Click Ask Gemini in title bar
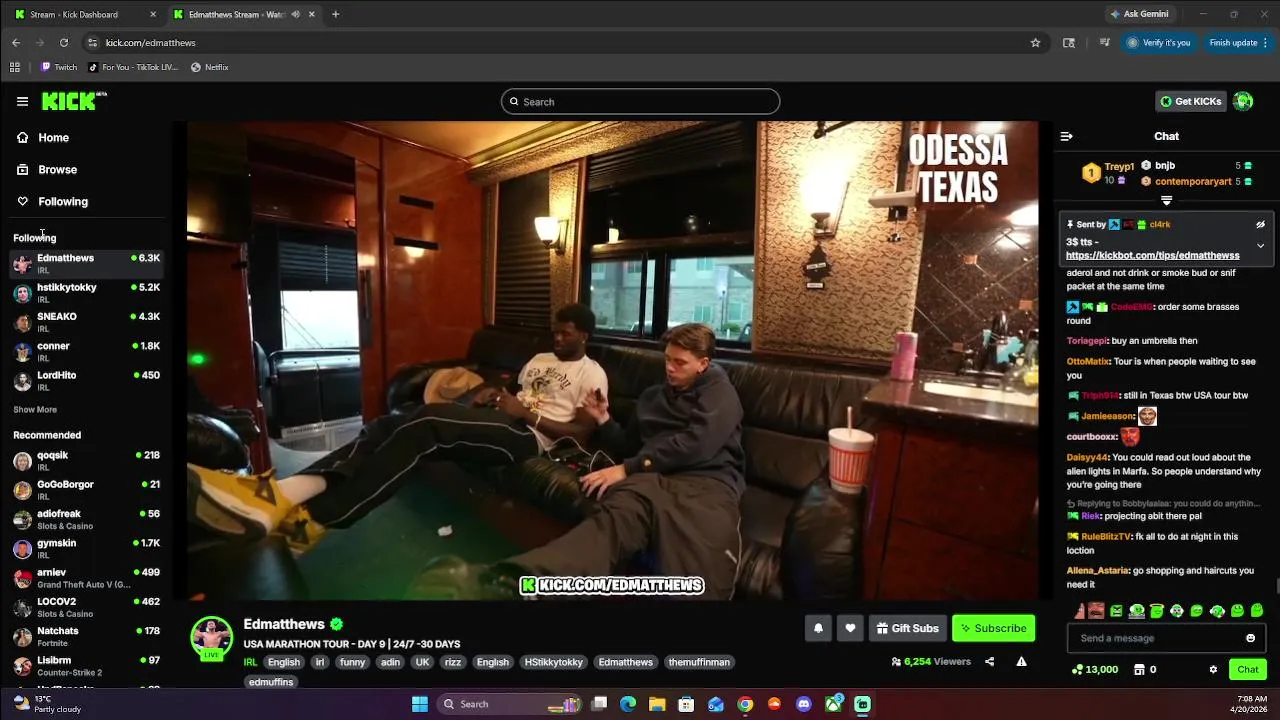Viewport: 1280px width, 720px height. click(1139, 14)
